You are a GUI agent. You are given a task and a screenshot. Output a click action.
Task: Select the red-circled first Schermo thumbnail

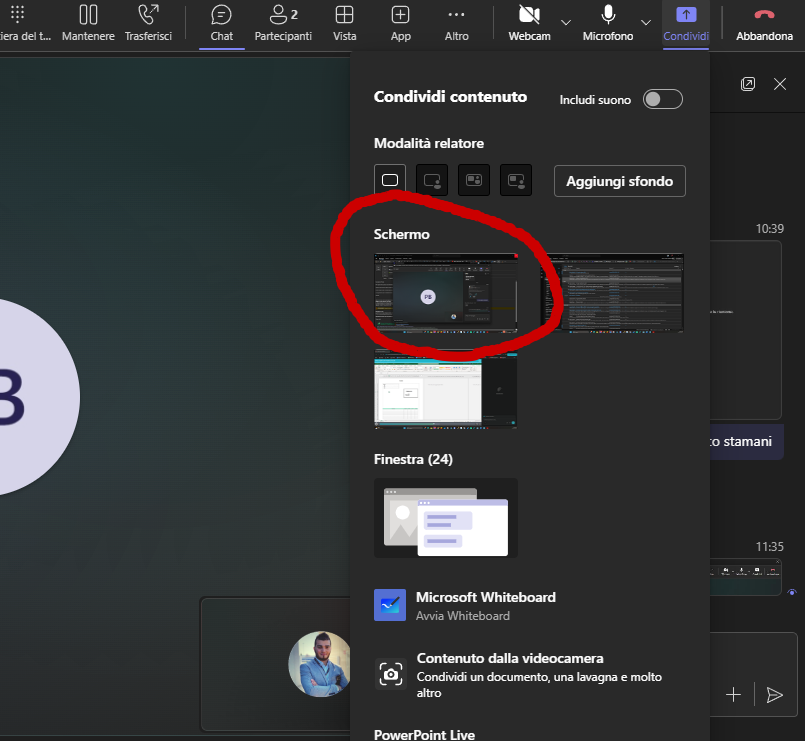point(446,291)
